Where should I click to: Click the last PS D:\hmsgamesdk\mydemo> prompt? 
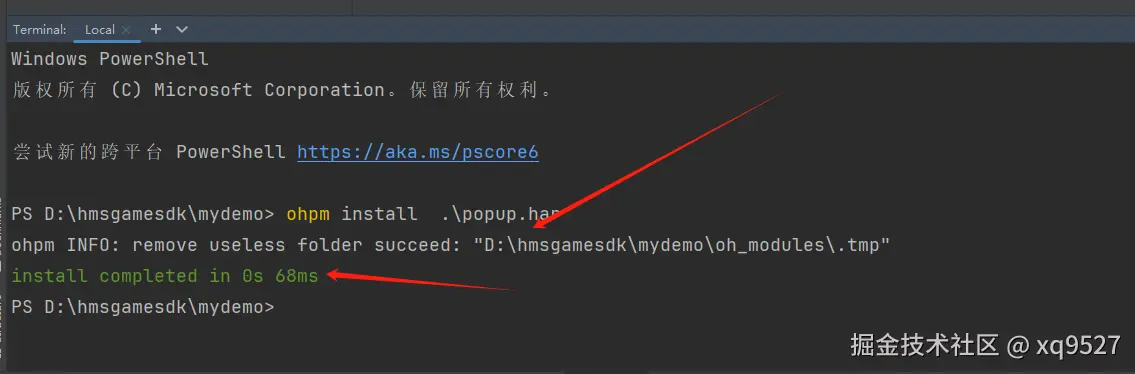(143, 307)
